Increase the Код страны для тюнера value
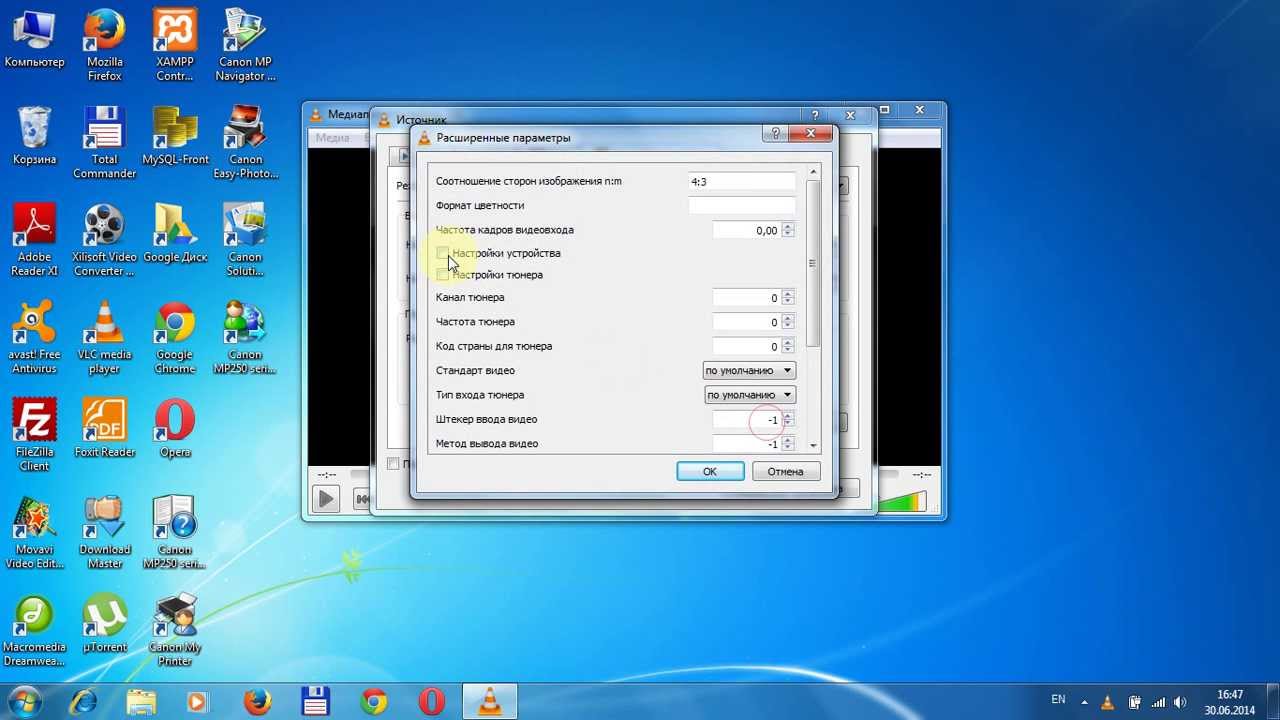Image resolution: width=1280 pixels, height=720 pixels. [x=788, y=343]
